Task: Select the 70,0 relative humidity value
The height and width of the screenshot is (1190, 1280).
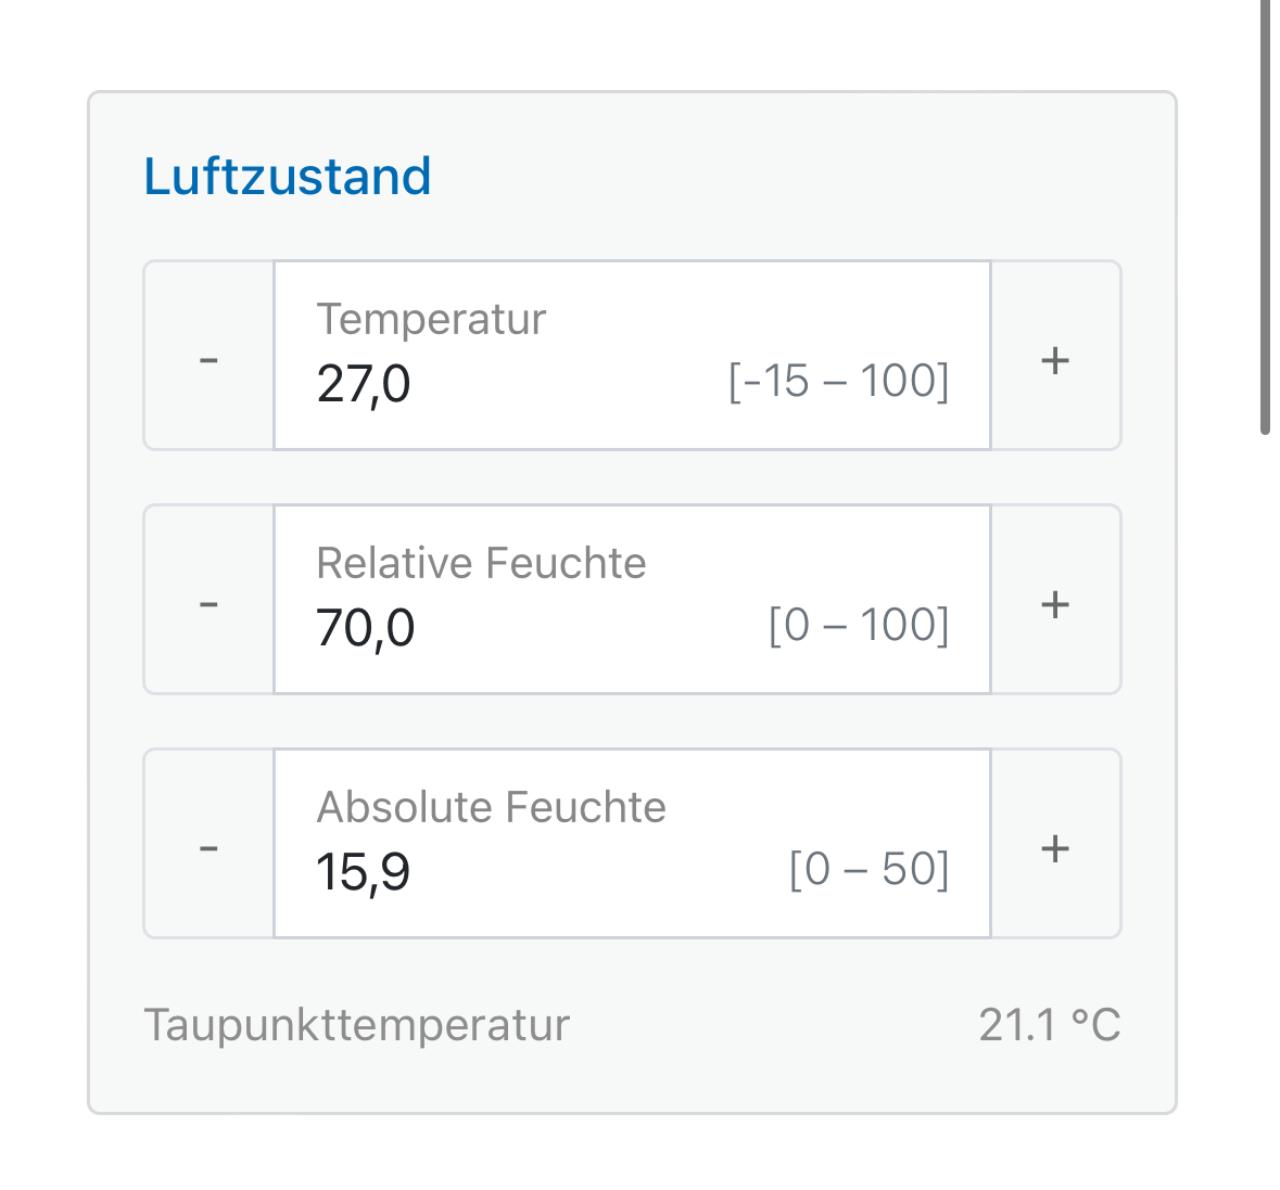Action: click(x=365, y=628)
